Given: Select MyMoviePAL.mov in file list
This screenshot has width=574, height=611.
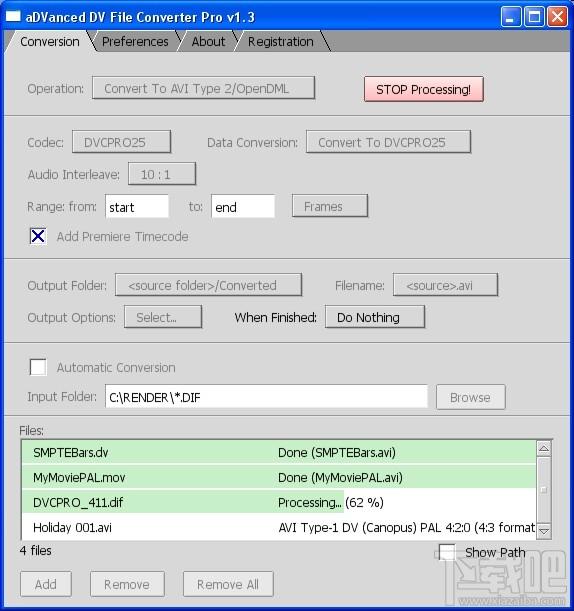Looking at the screenshot, I should pos(79,477).
